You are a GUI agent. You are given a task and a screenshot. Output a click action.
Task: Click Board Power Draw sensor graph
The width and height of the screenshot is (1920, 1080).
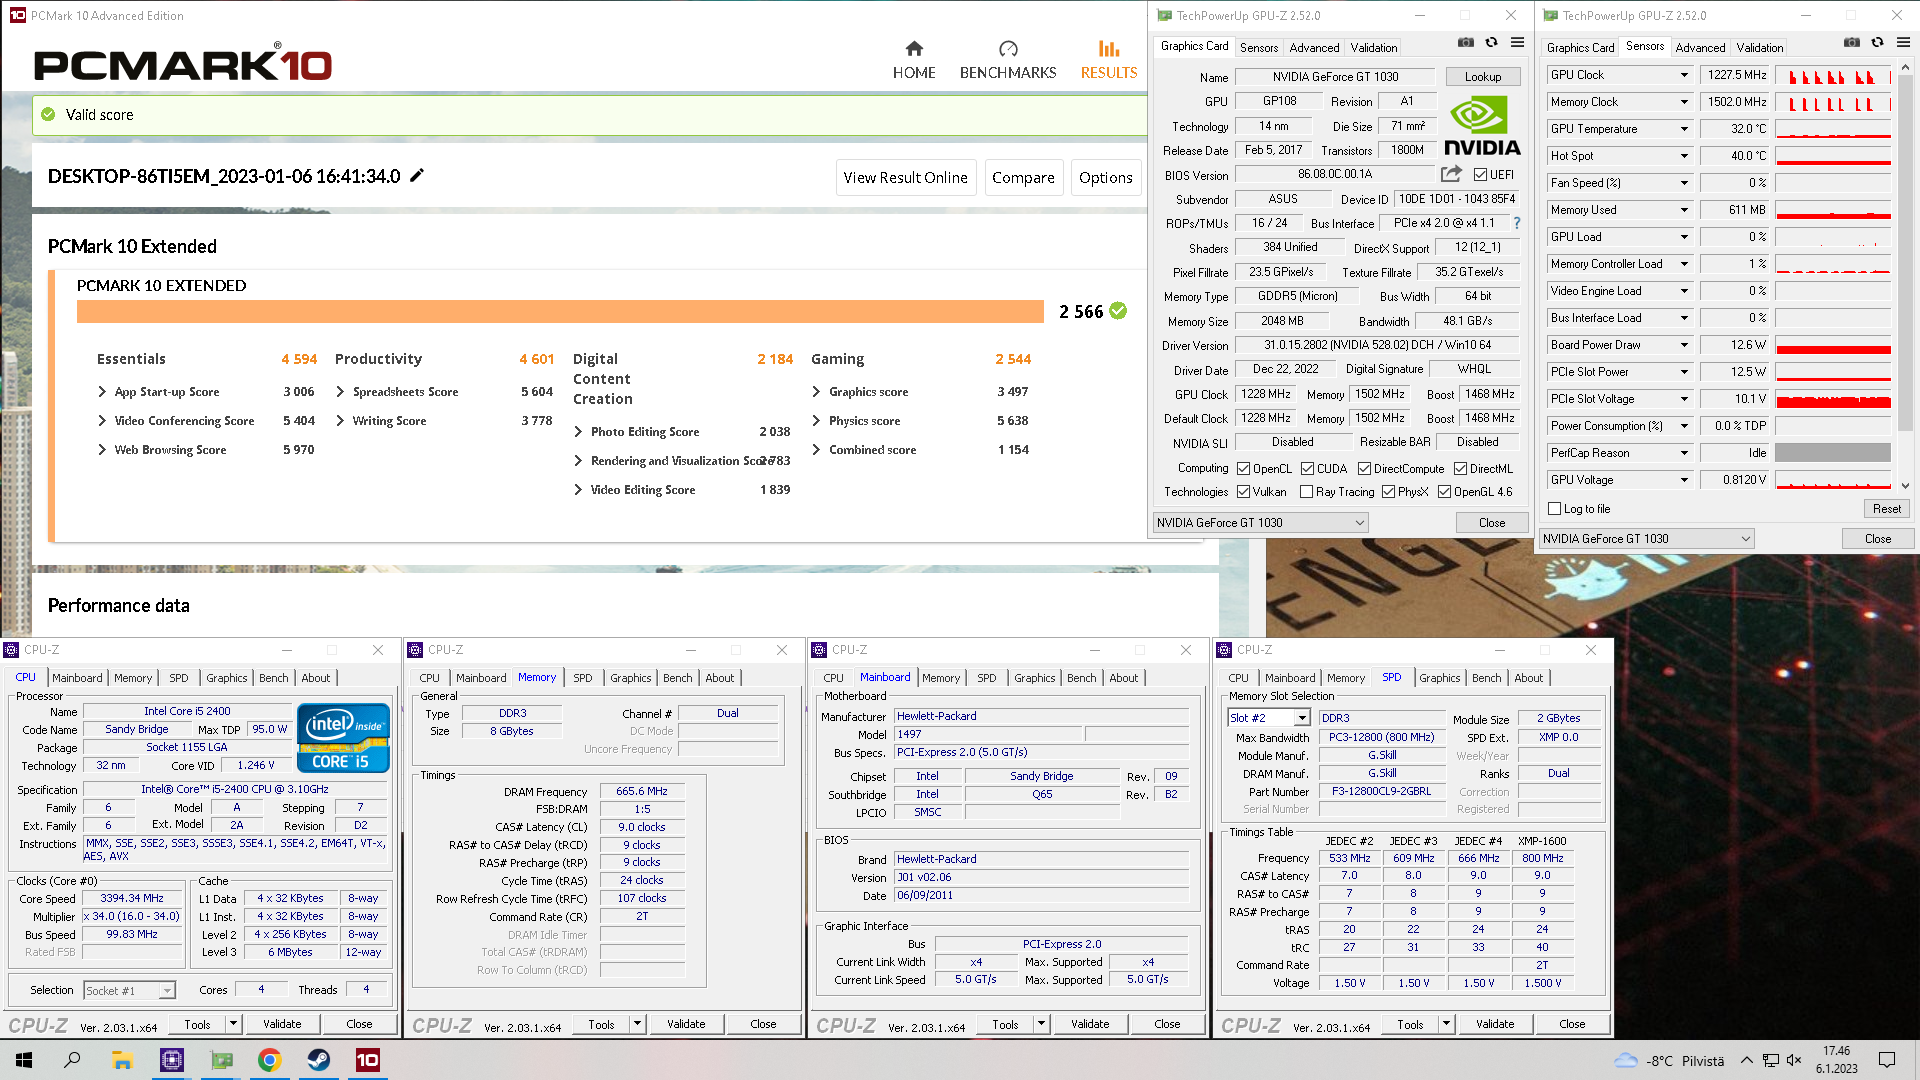coord(1833,345)
